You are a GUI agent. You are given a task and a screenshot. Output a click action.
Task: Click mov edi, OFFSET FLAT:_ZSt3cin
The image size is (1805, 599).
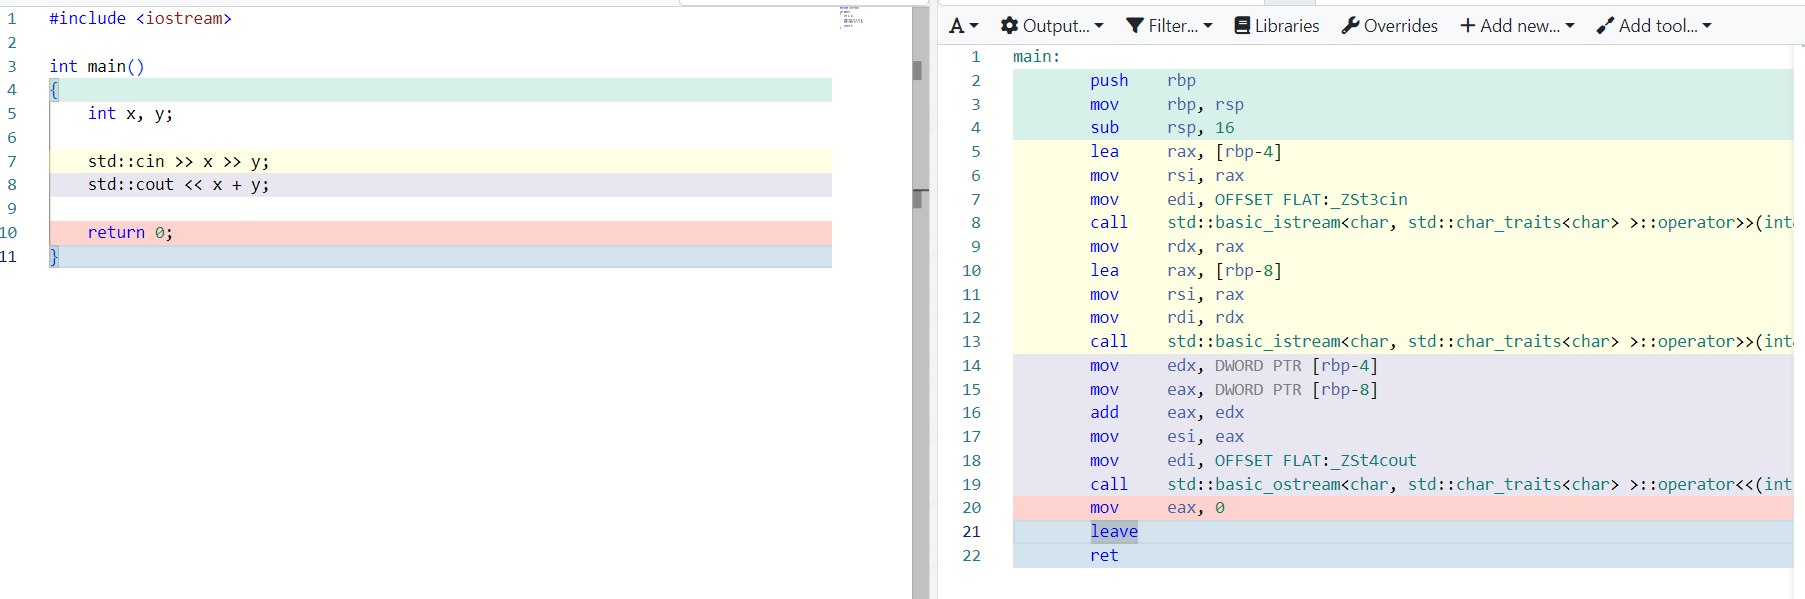[1249, 200]
